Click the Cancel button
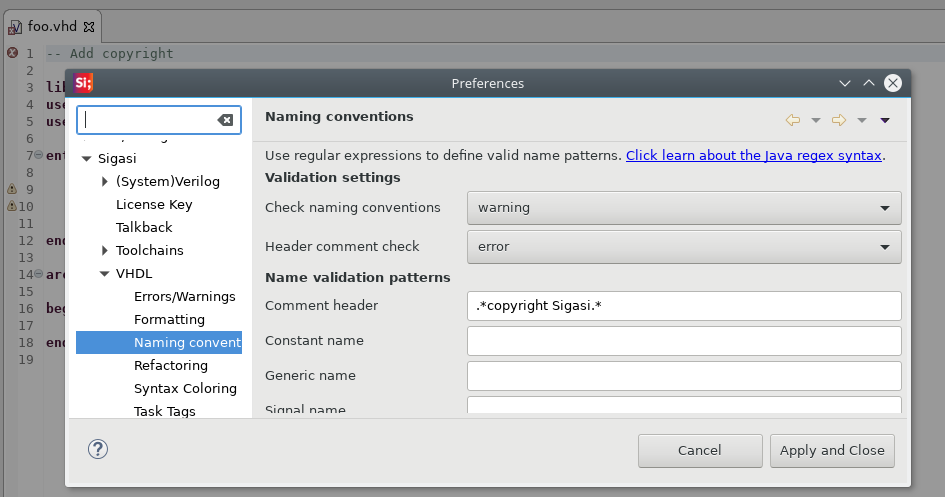The height and width of the screenshot is (497, 945). 700,451
